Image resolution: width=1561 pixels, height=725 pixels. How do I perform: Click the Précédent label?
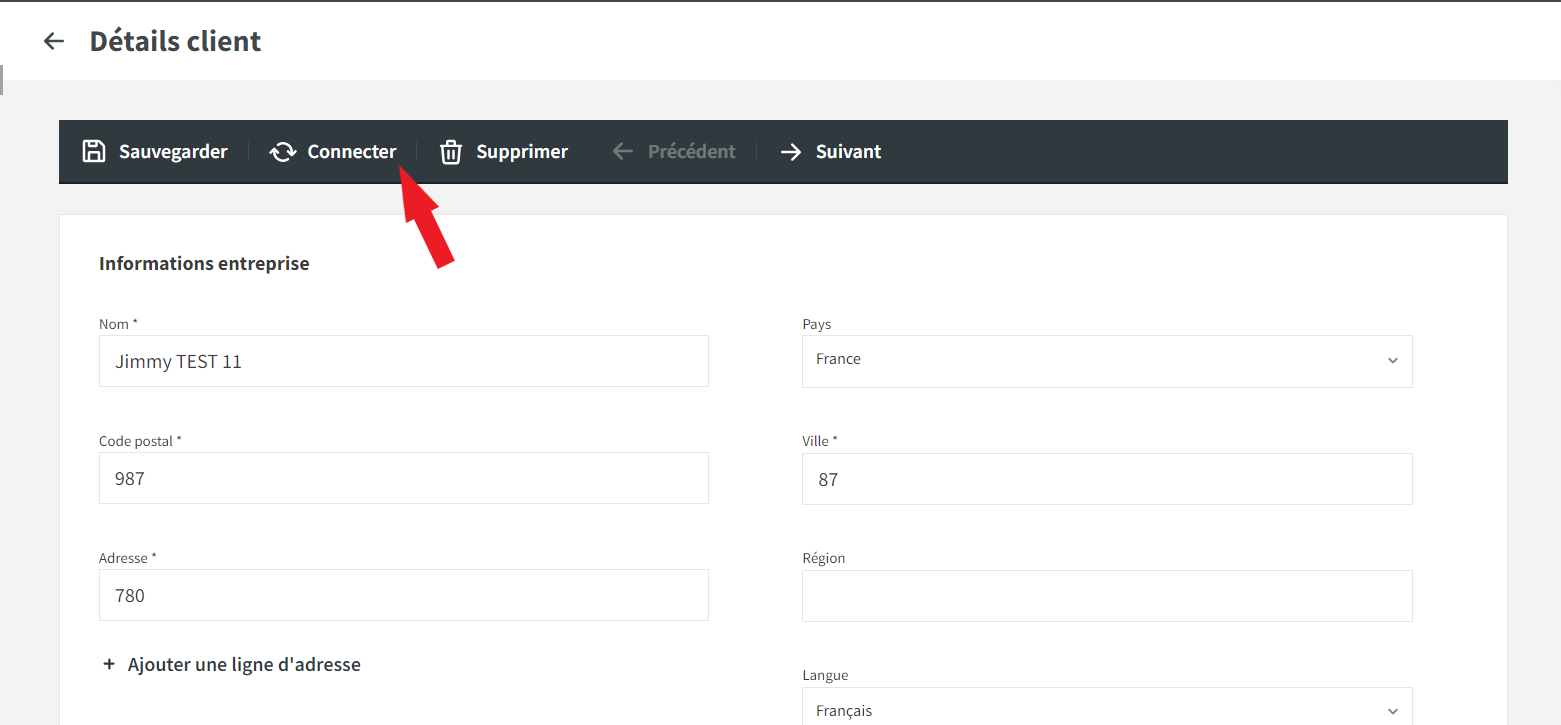point(691,152)
